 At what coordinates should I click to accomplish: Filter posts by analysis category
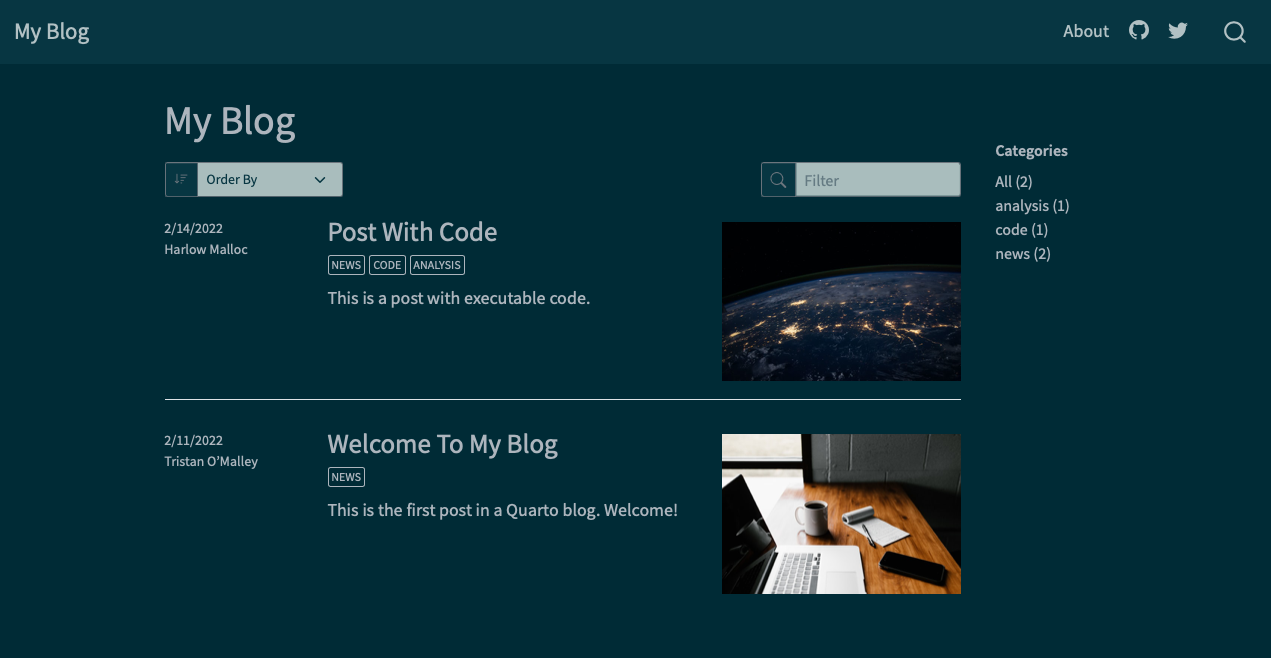[1031, 205]
